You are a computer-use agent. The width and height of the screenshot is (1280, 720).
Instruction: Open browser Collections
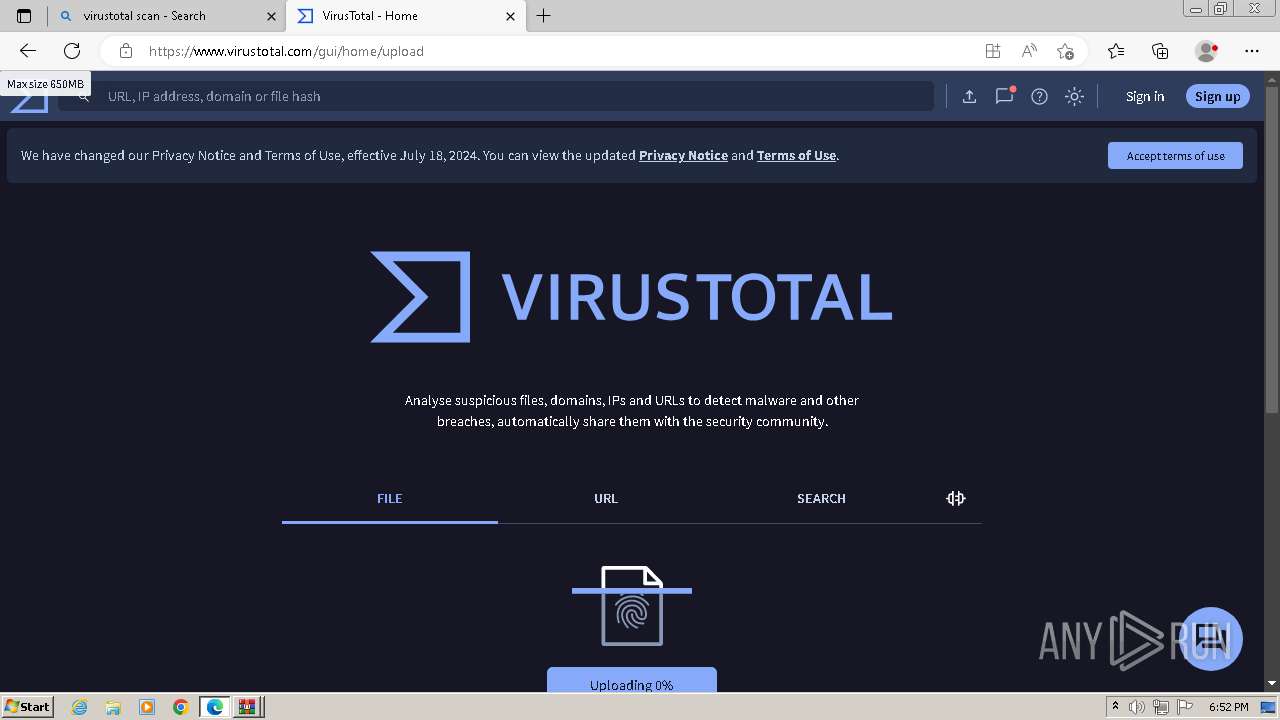pyautogui.click(x=1160, y=51)
